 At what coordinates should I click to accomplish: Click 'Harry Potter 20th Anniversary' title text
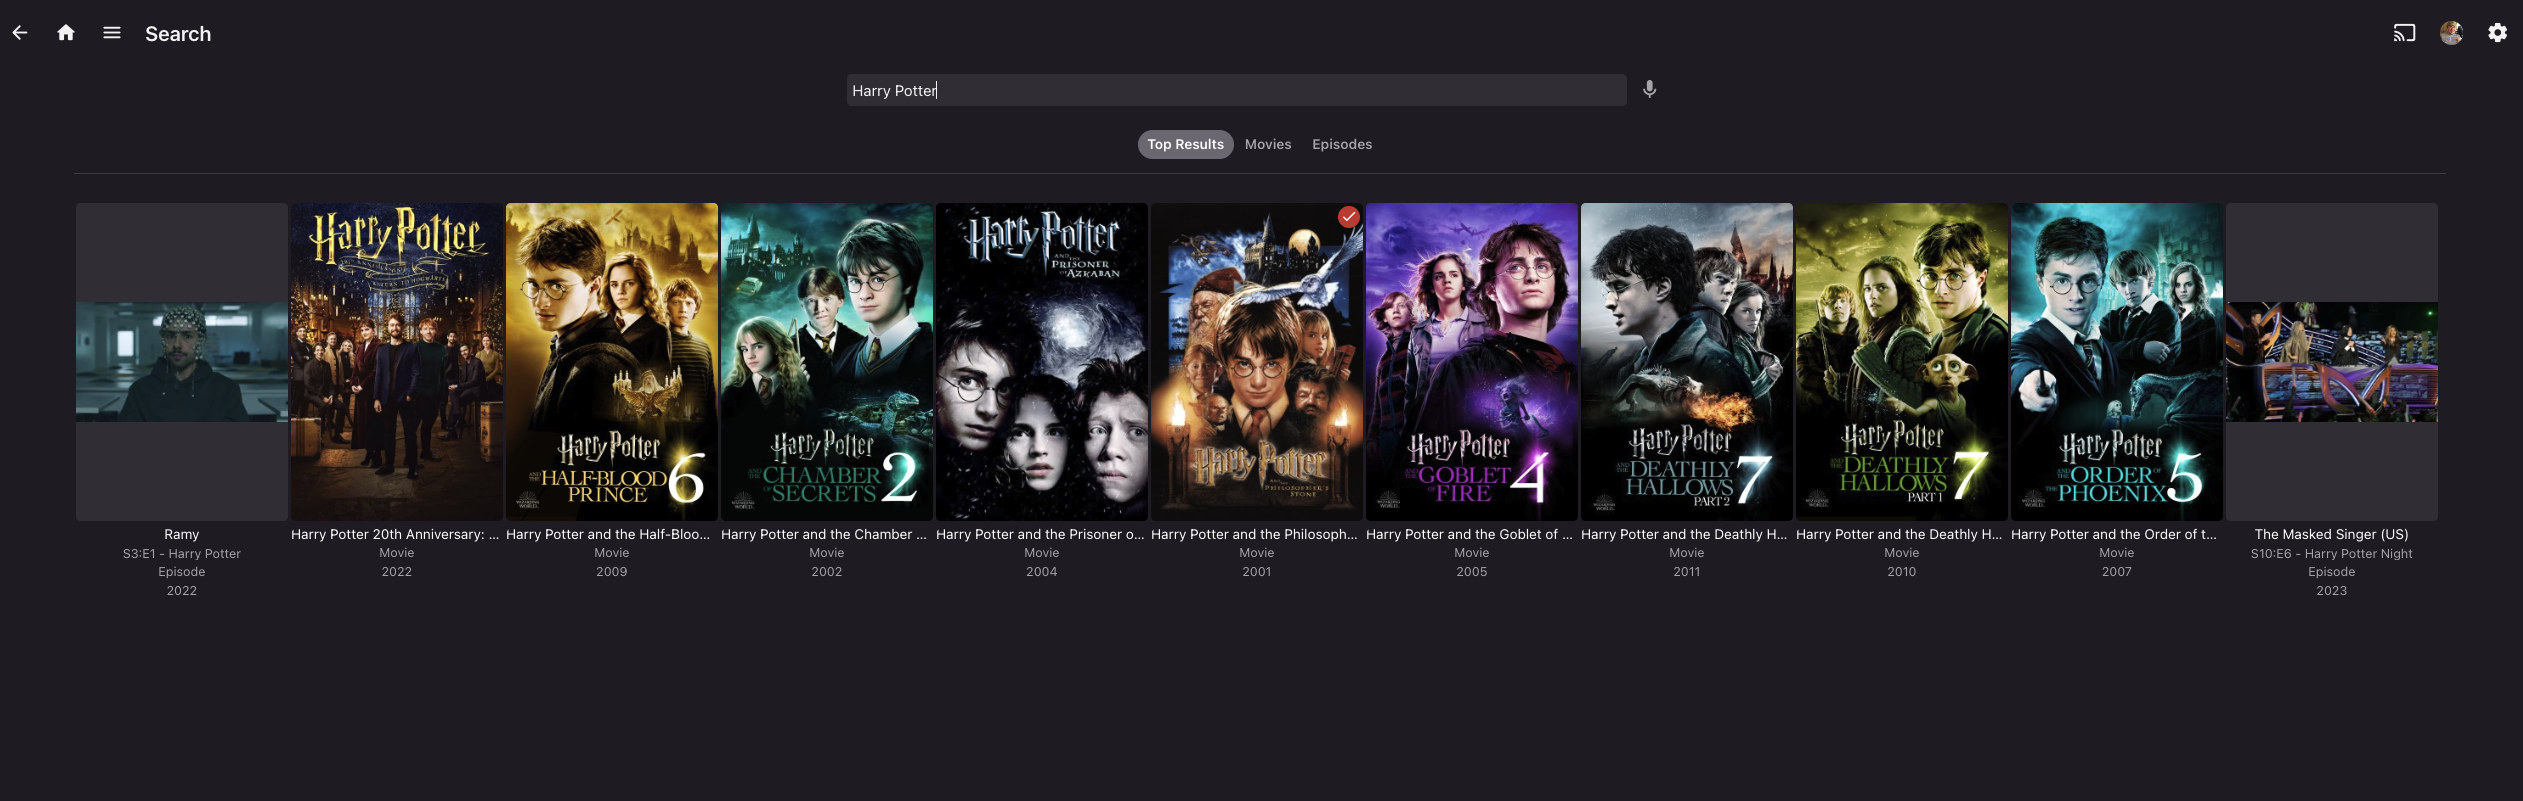[x=395, y=534]
